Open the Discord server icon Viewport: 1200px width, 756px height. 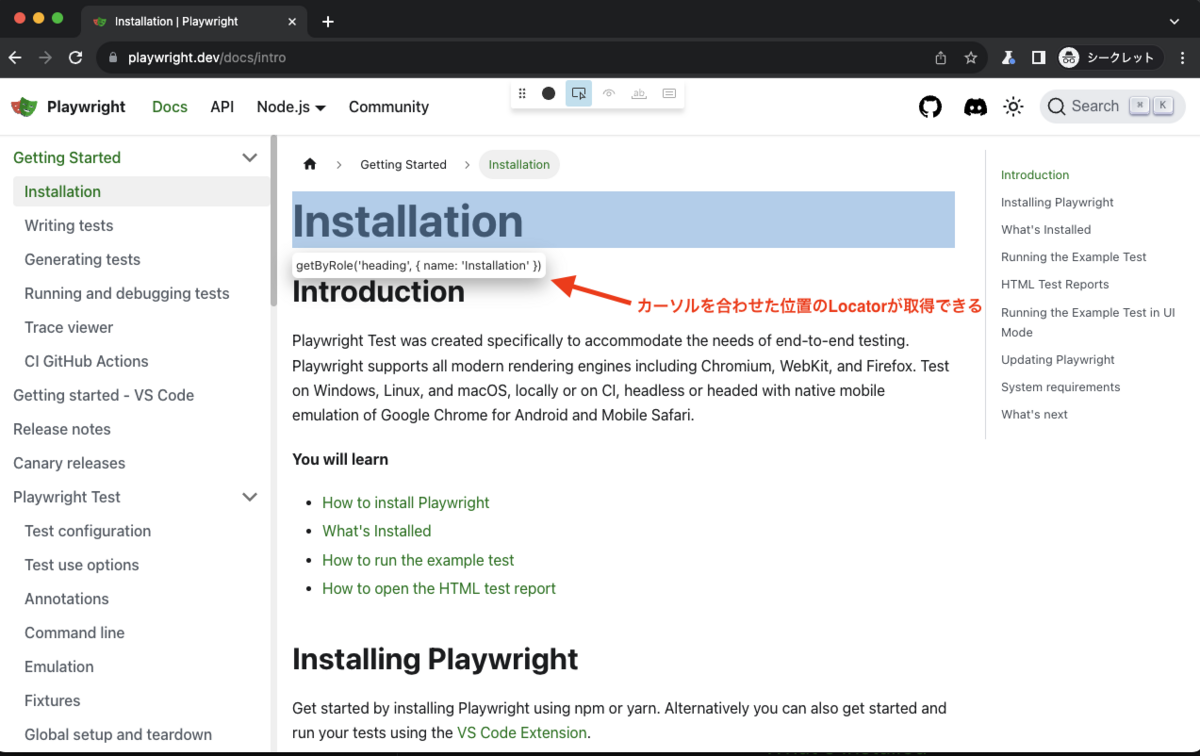pyautogui.click(x=975, y=107)
